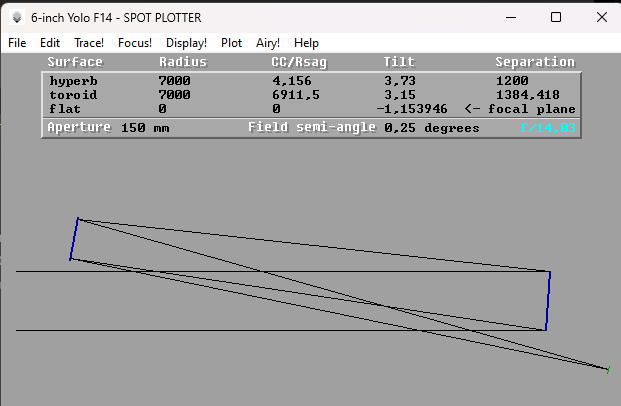Close the Spot Plotter window

[x=602, y=17]
